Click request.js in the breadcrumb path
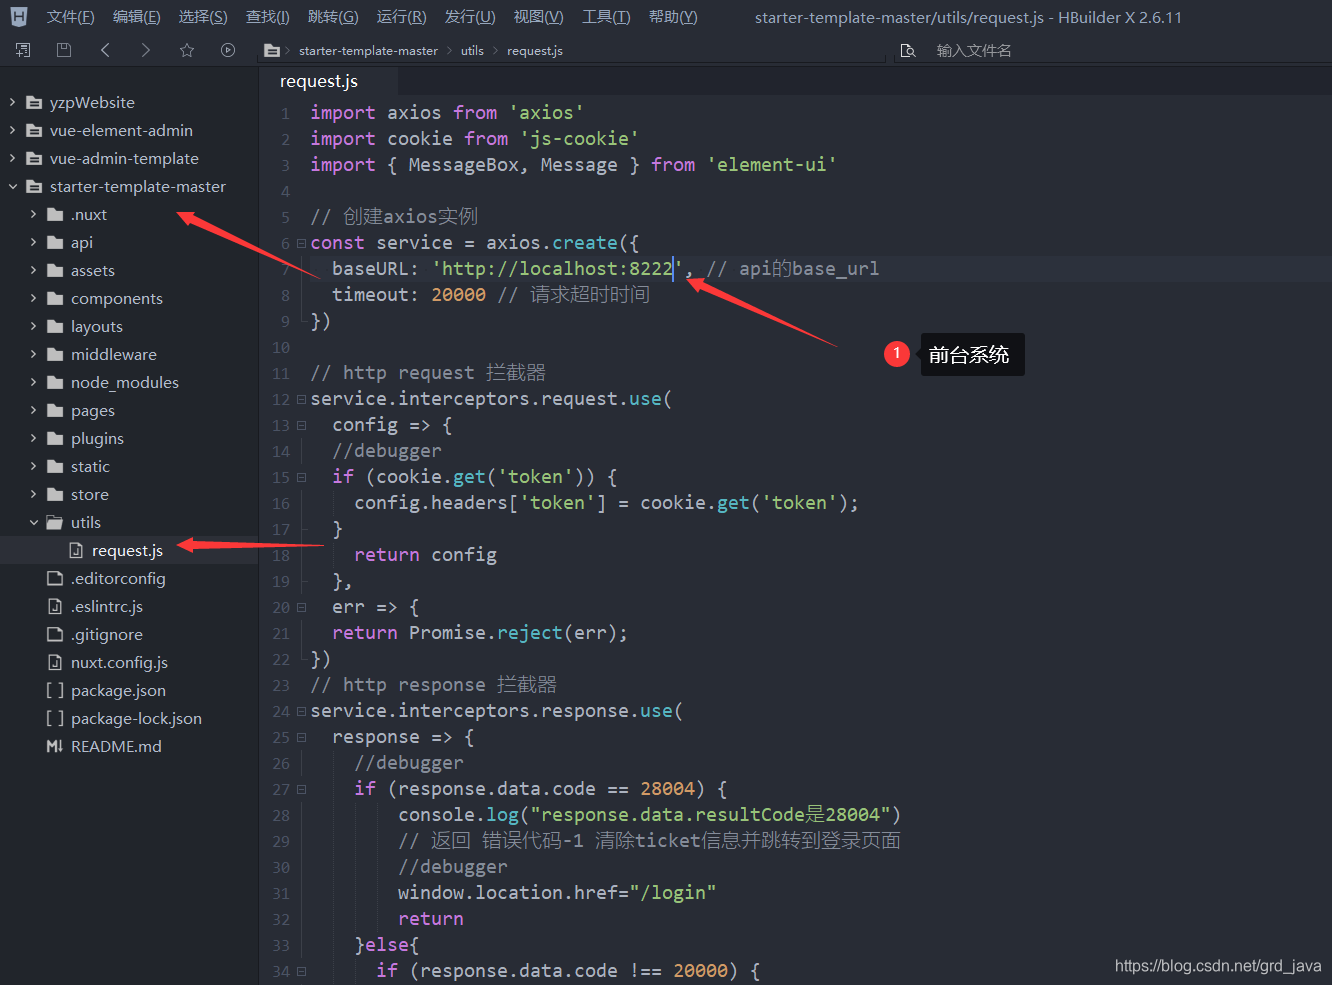 point(535,51)
